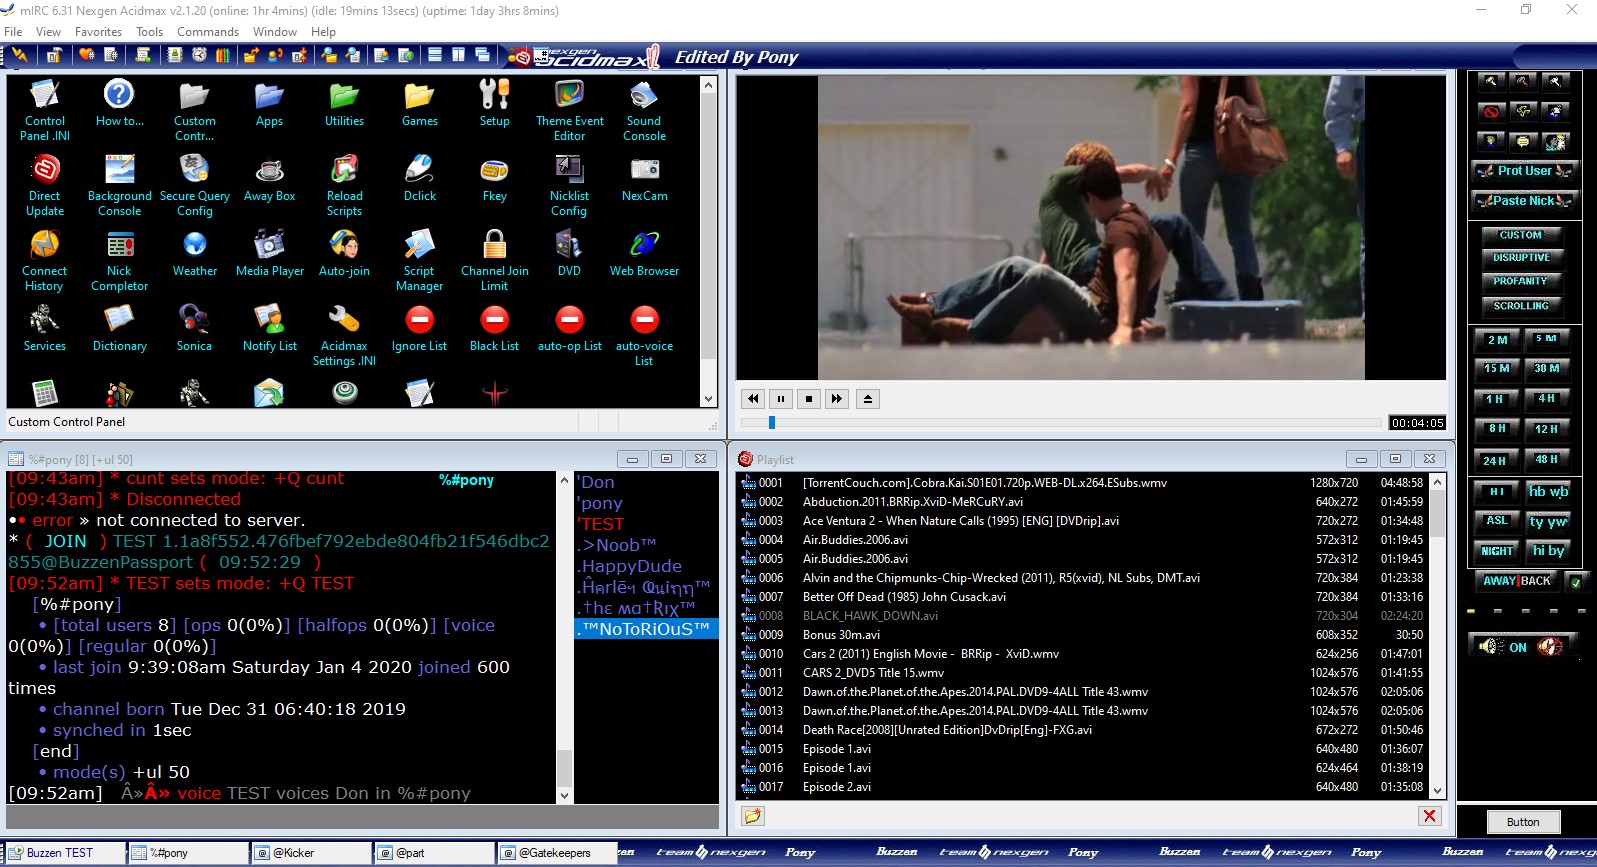1597x867 pixels.
Task: Click the 12 H away timer button
Action: [x=1547, y=430]
